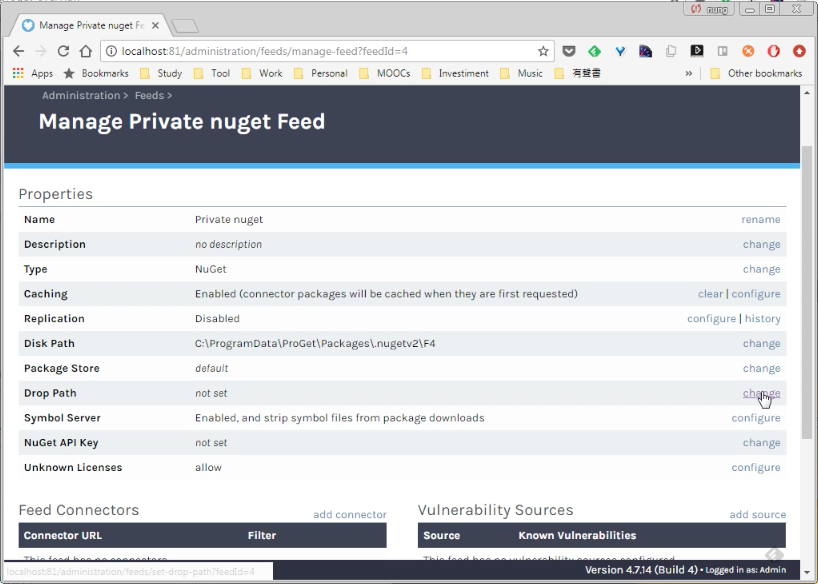
Task: Open the MOOCs bookmarks folder
Action: click(385, 73)
